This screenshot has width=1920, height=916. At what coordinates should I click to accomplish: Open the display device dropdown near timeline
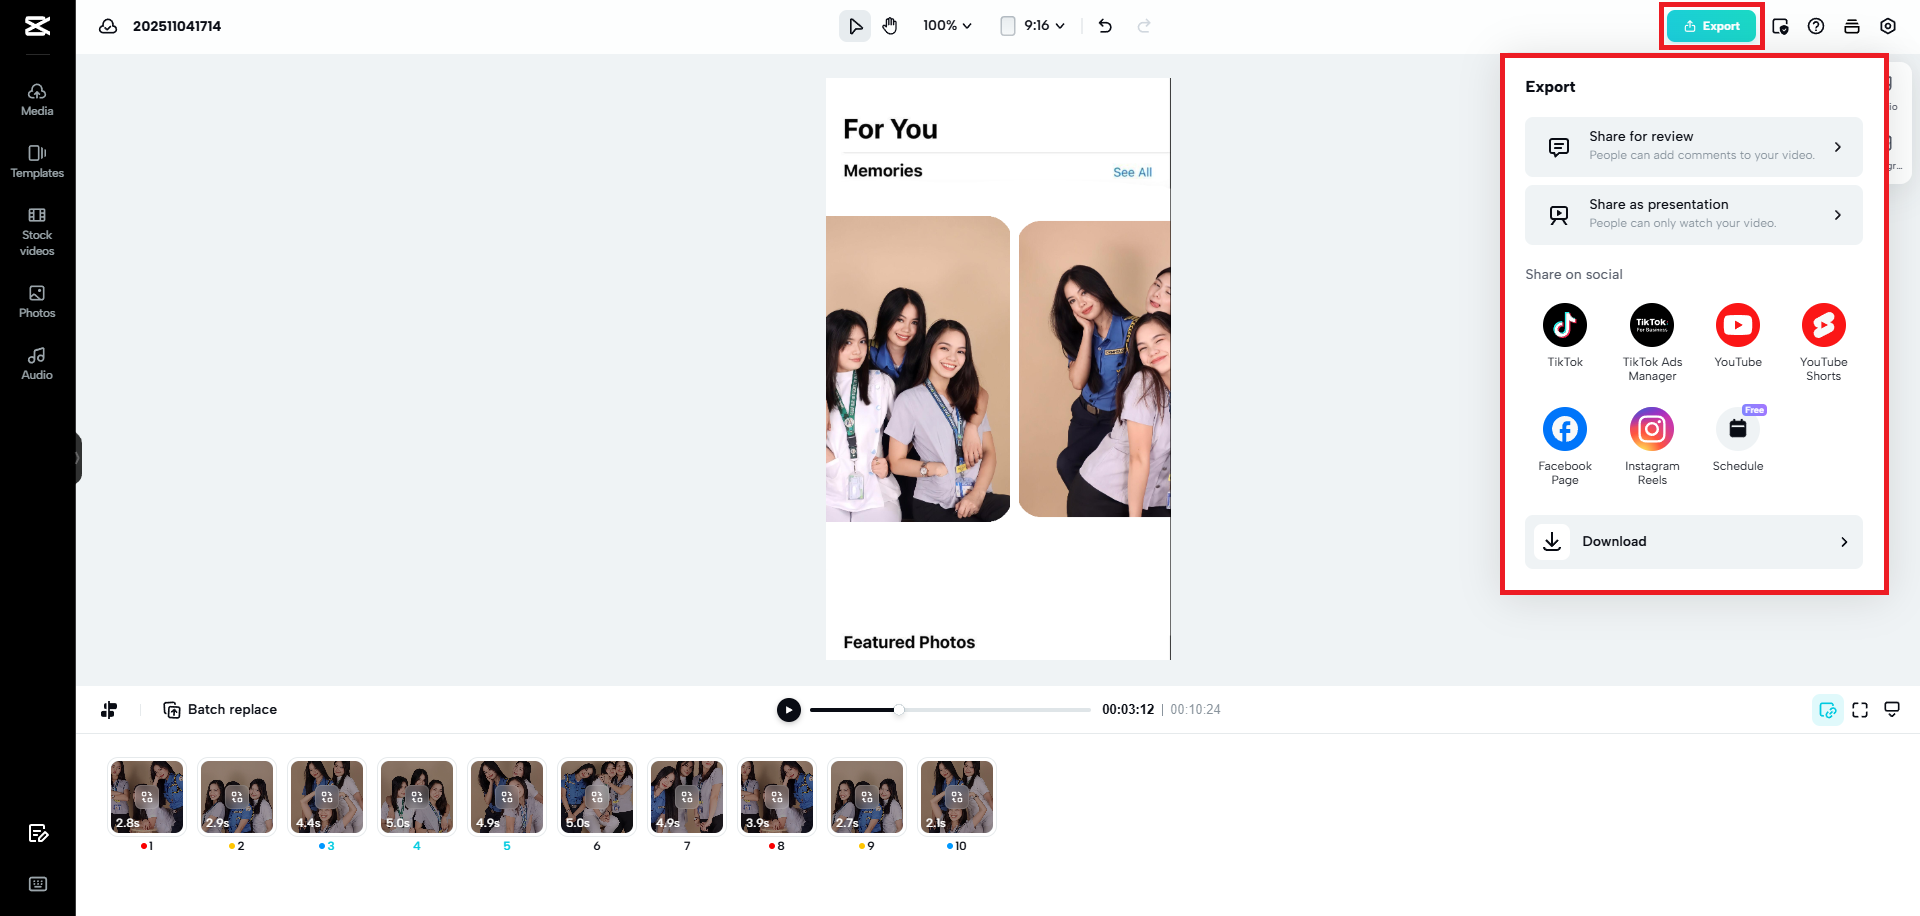[x=1892, y=709]
